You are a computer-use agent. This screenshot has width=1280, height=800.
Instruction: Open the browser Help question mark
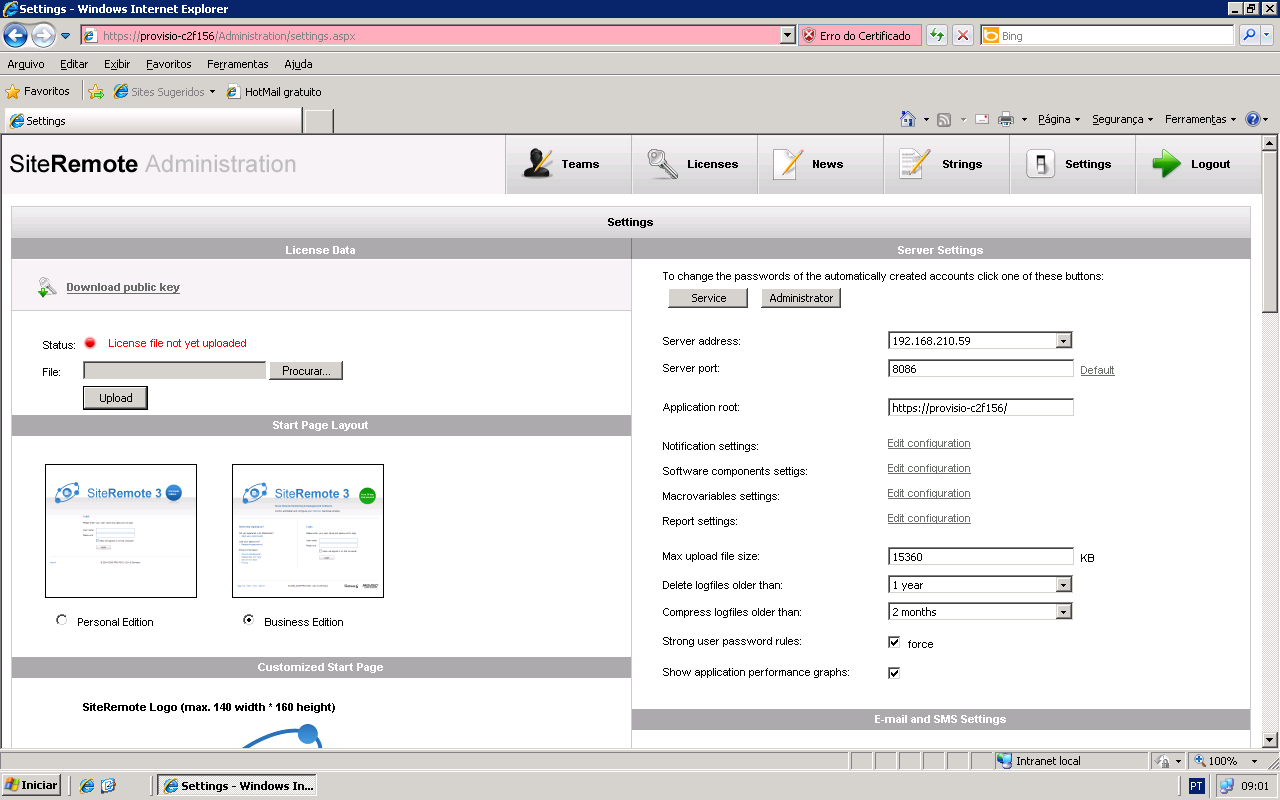[x=1253, y=119]
